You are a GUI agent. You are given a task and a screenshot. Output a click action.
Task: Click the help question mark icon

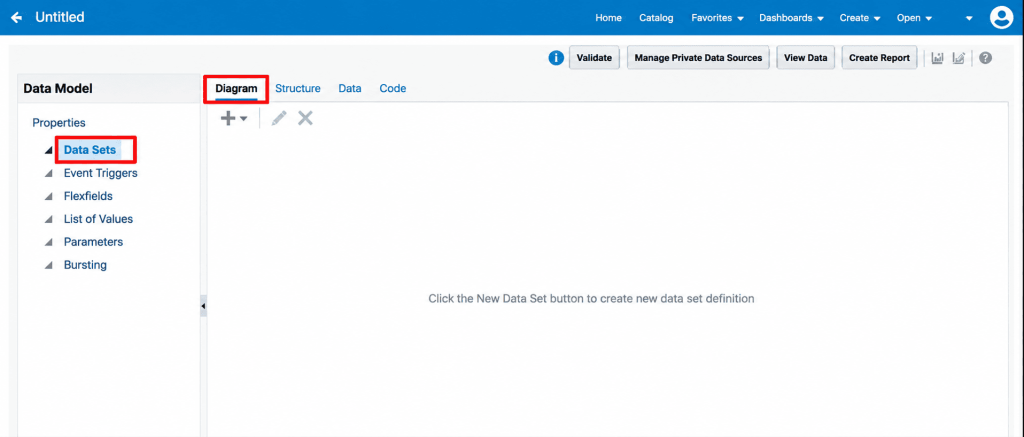(x=986, y=58)
